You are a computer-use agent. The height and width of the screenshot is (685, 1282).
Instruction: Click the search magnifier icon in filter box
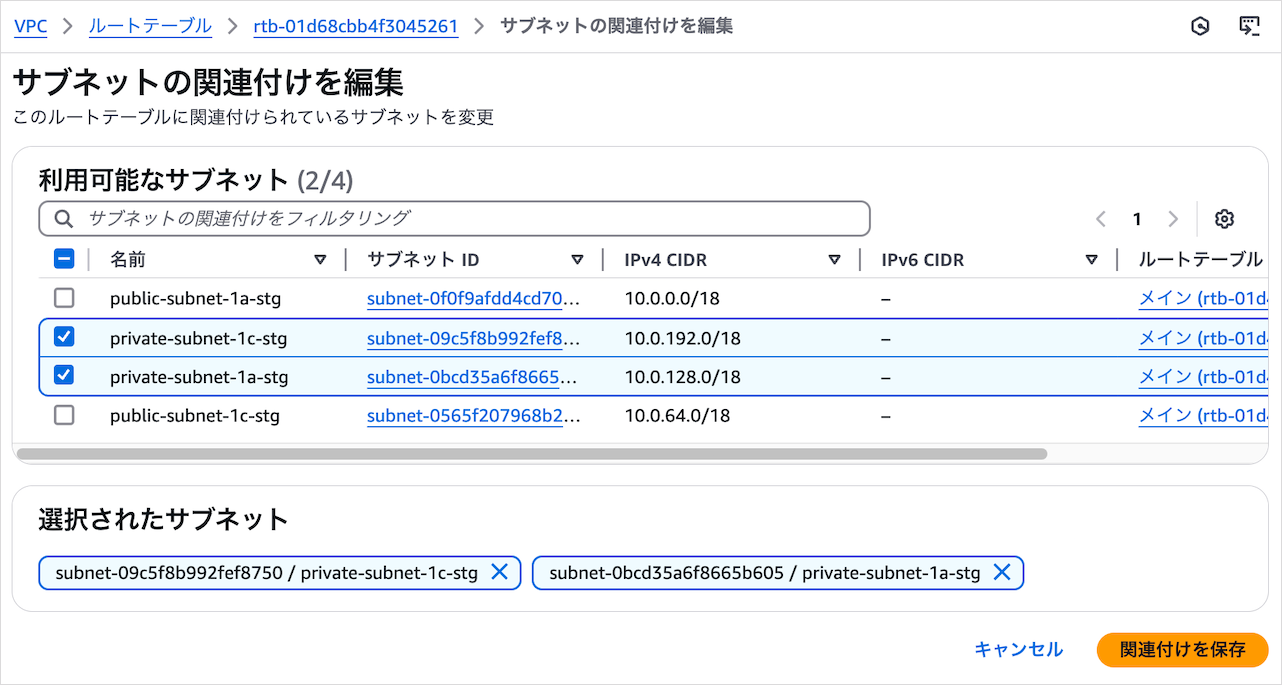(x=63, y=218)
